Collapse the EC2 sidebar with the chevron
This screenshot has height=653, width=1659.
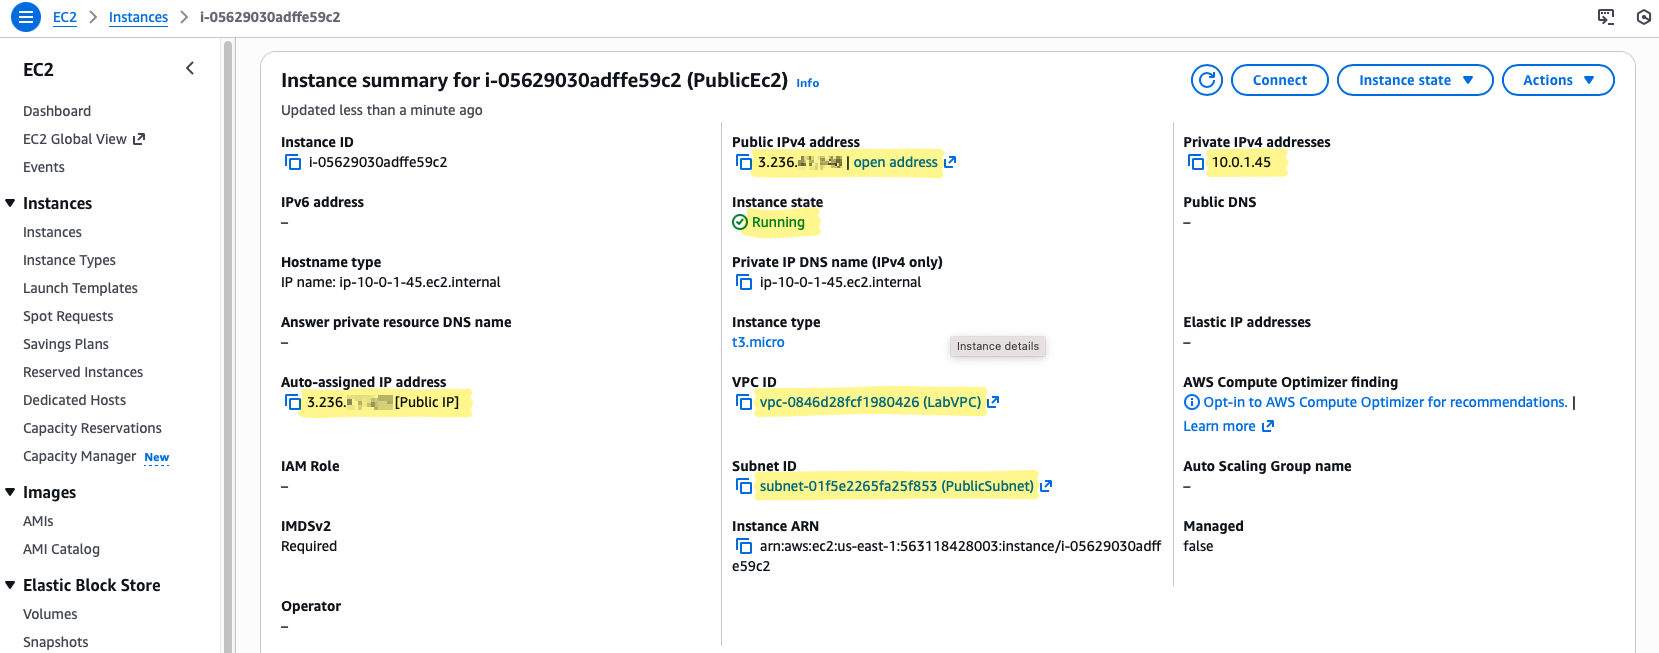point(190,68)
